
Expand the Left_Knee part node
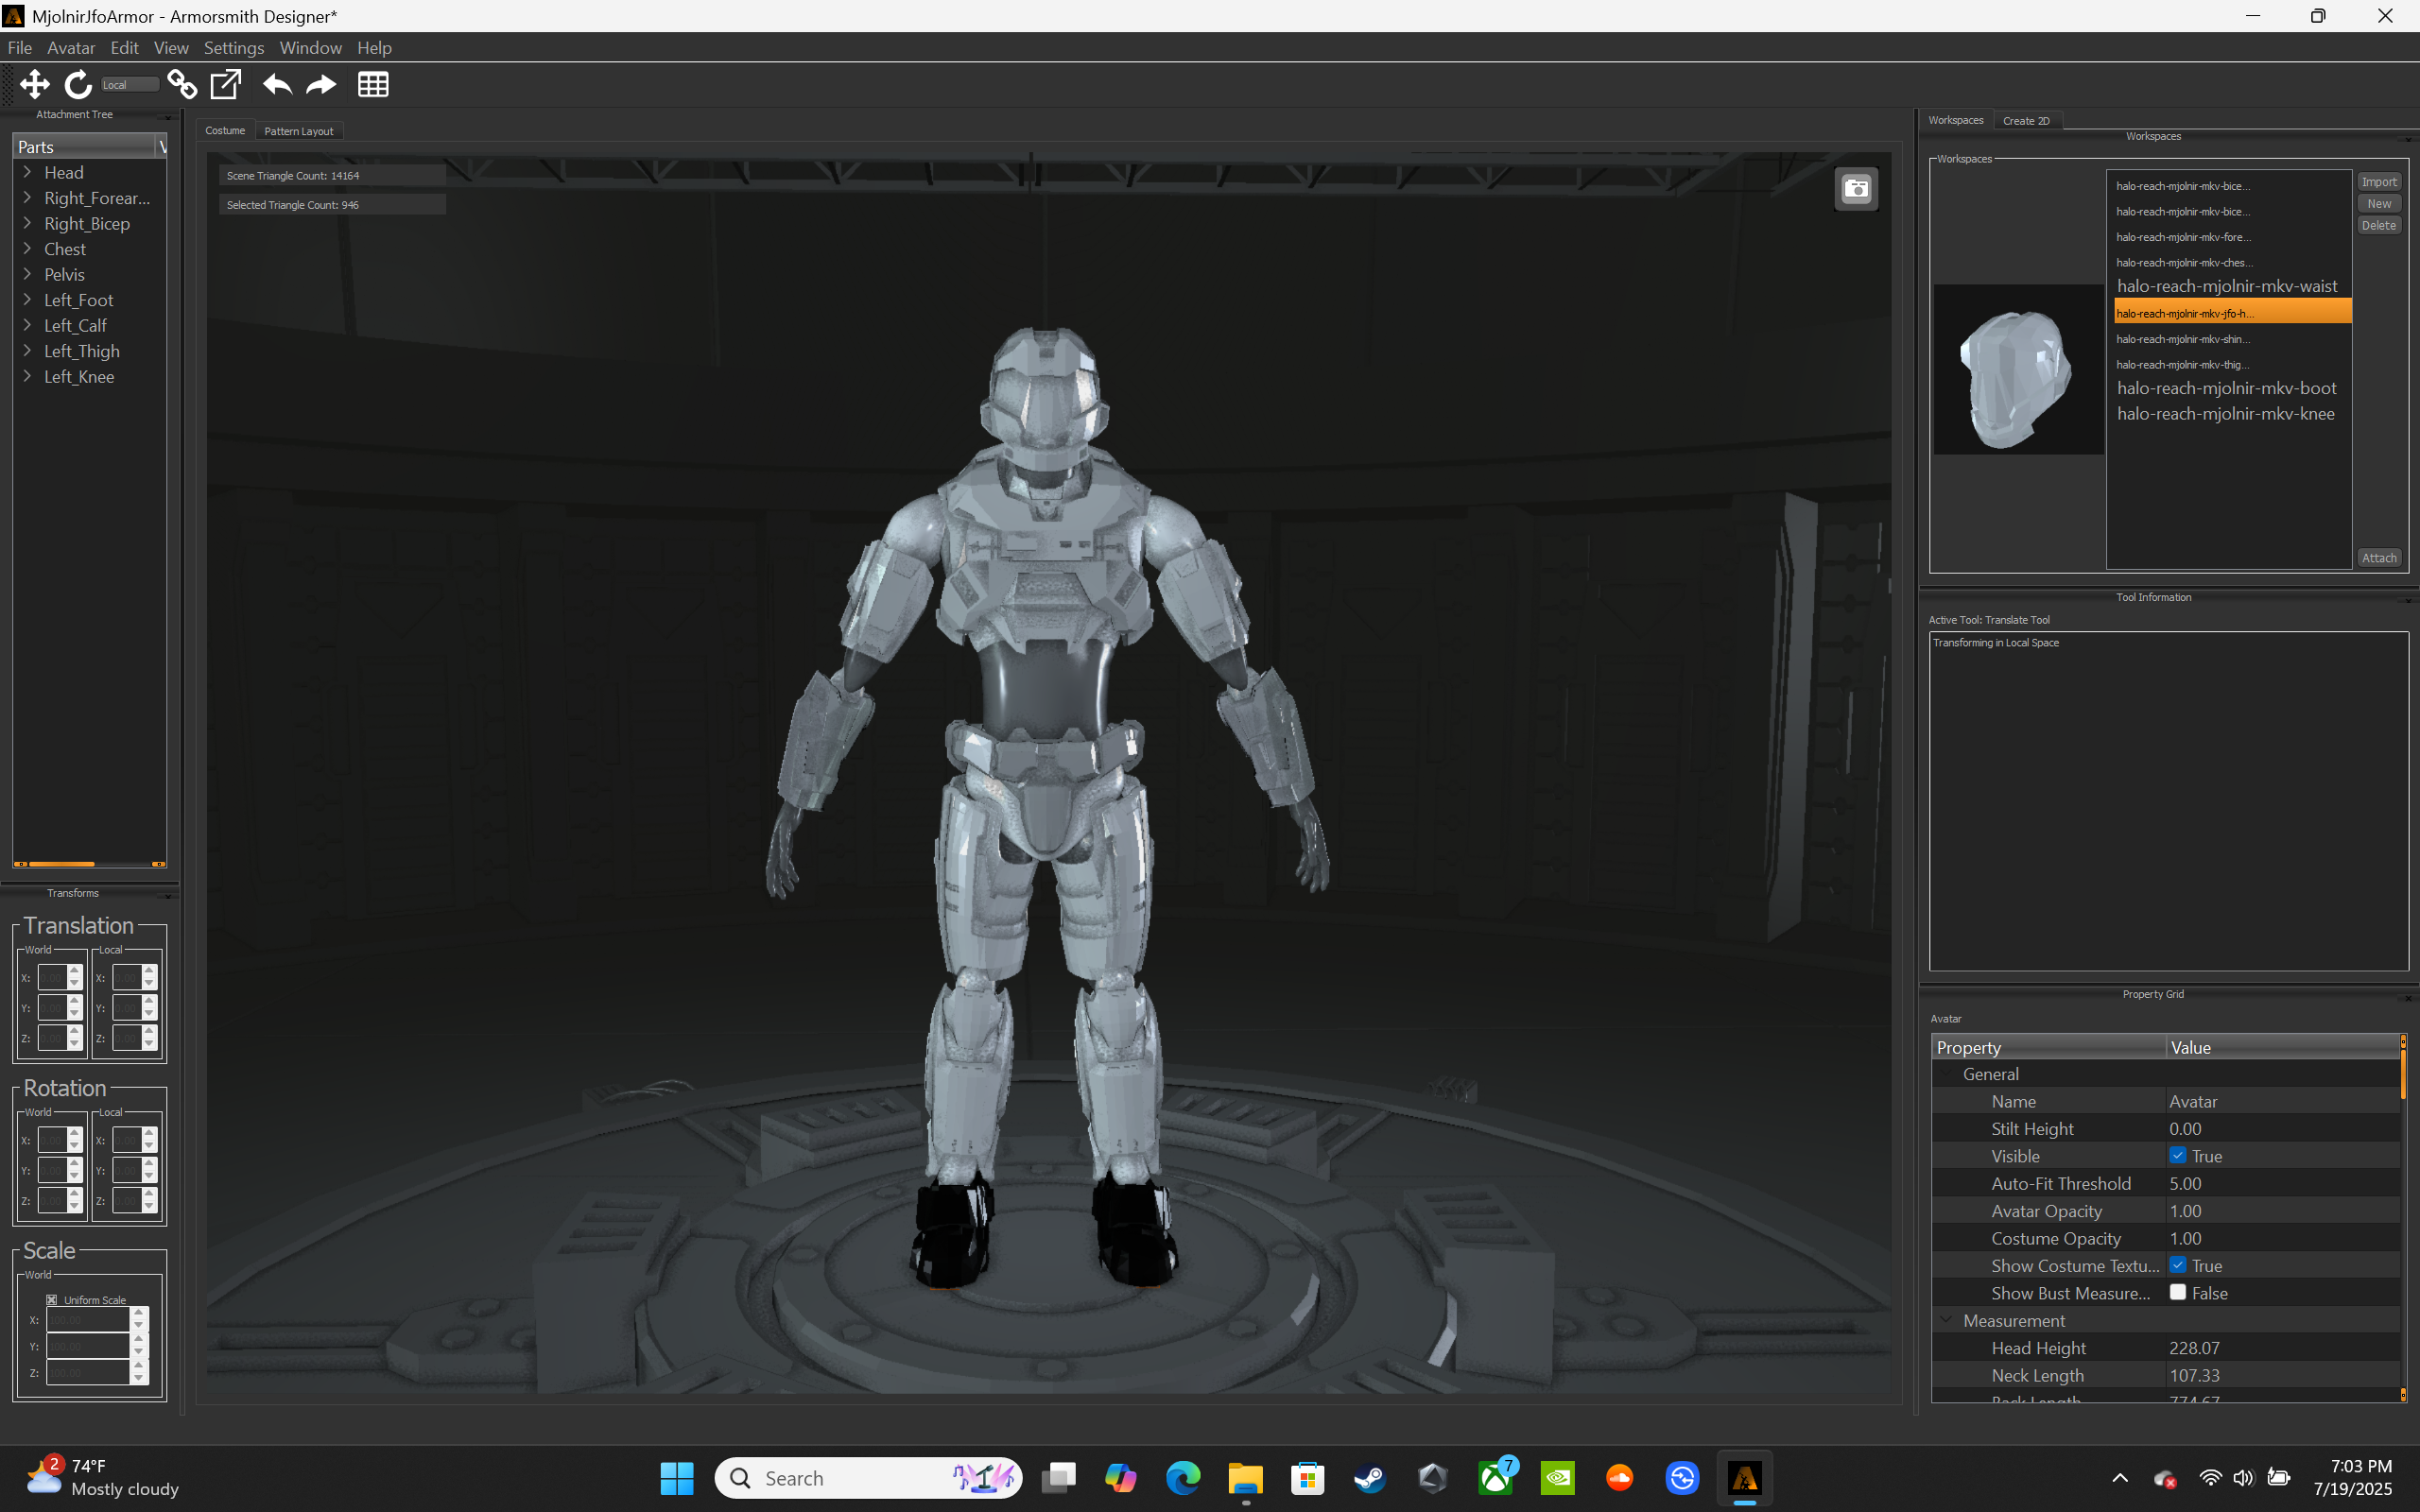coord(28,376)
